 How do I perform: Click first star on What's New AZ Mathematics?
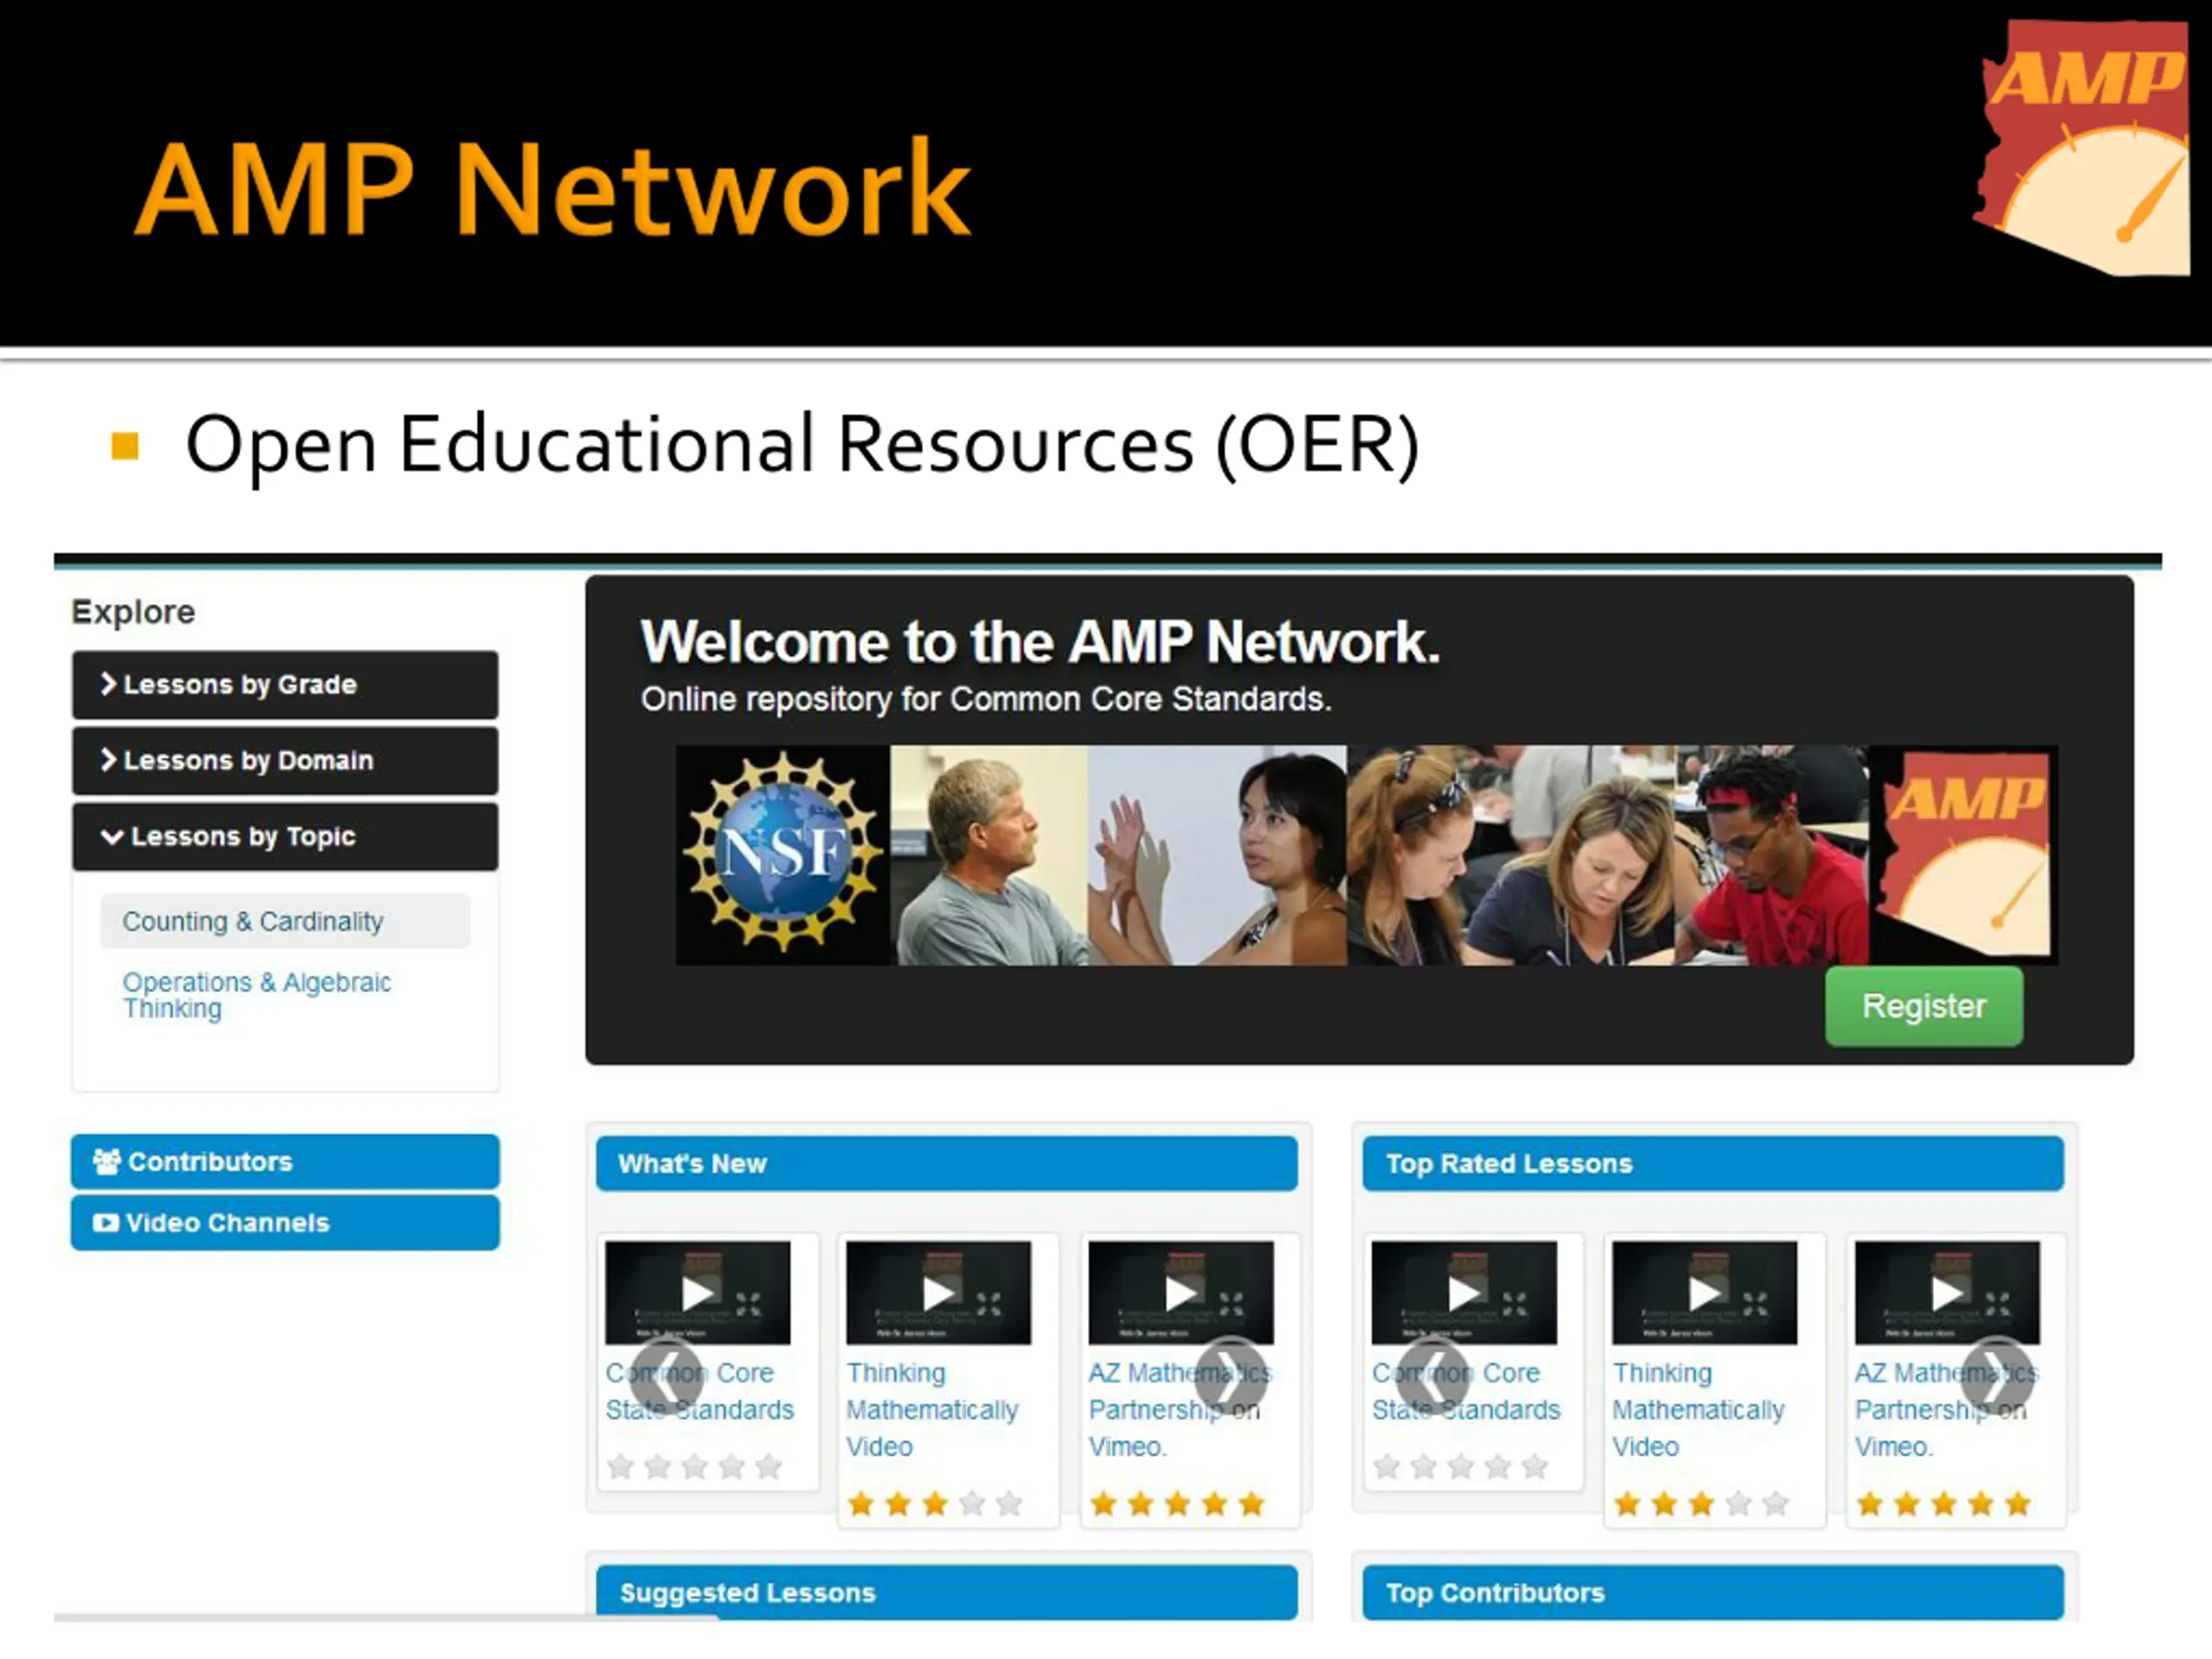click(1104, 1504)
